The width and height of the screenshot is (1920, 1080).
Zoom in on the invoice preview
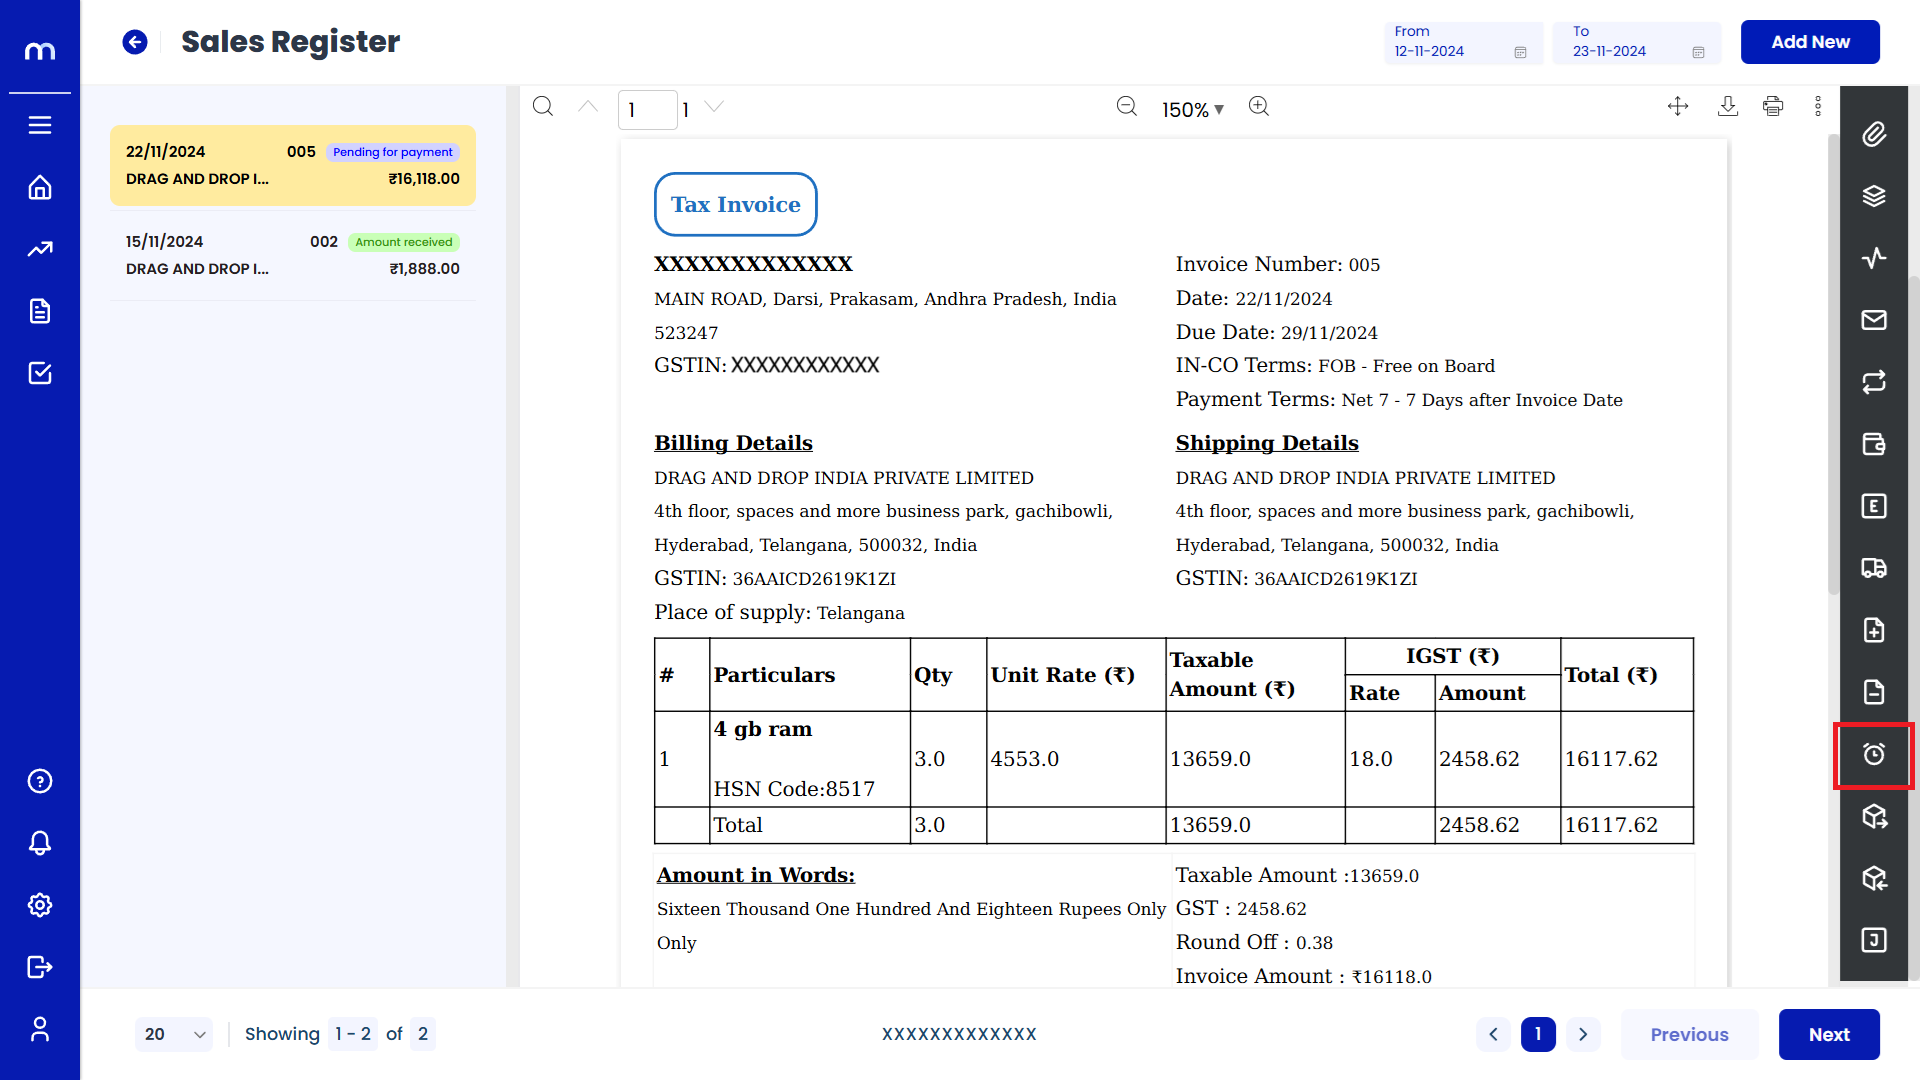[1259, 106]
